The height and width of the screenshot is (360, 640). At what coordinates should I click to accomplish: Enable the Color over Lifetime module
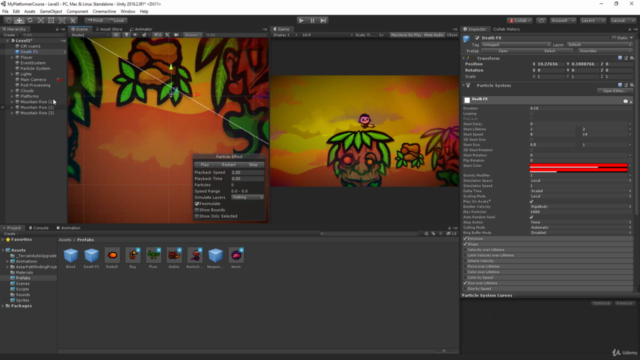click(465, 272)
